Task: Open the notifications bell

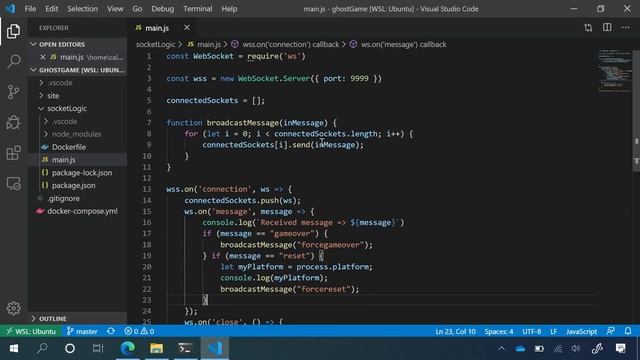Action: pyautogui.click(x=628, y=331)
